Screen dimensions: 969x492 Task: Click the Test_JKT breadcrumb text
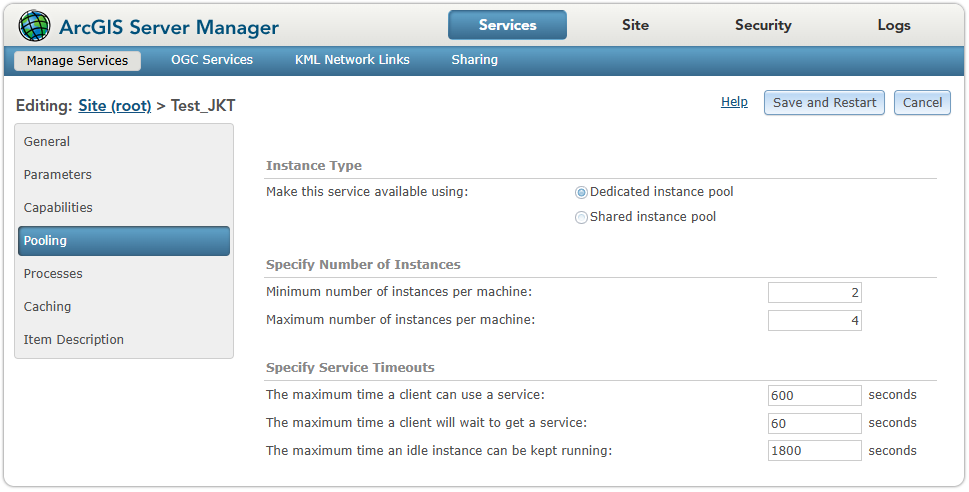click(203, 106)
